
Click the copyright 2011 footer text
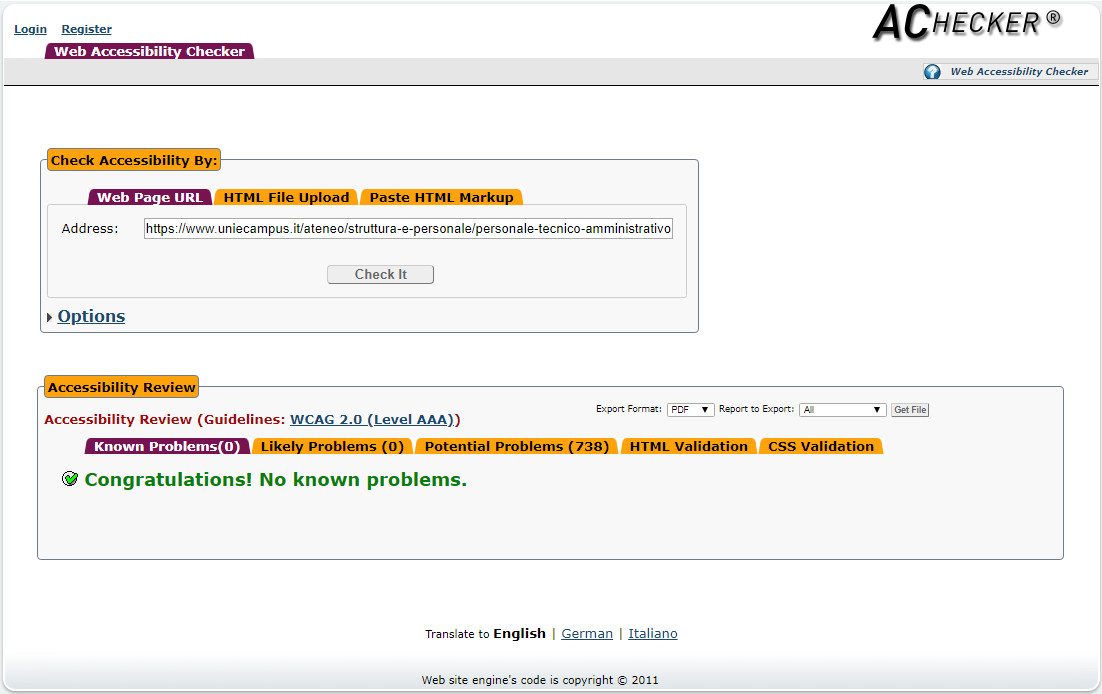[x=540, y=680]
